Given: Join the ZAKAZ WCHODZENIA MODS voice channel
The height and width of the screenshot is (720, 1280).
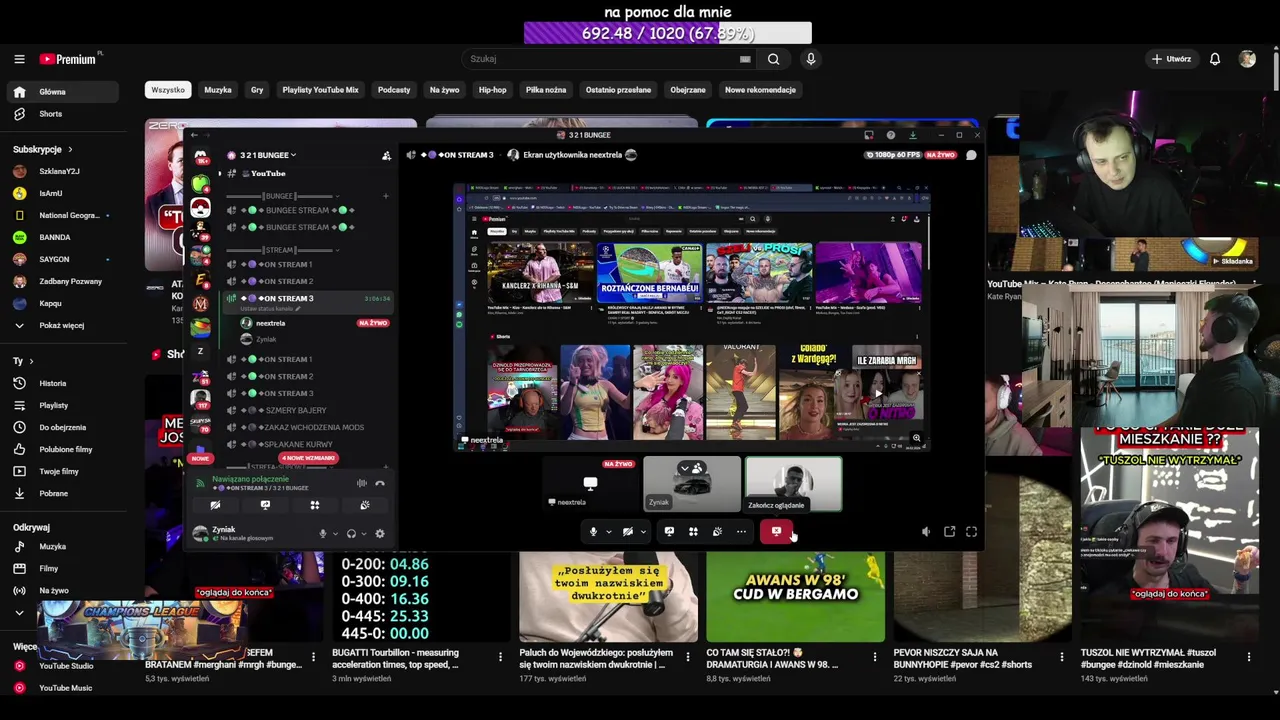Looking at the screenshot, I should (x=308, y=427).
